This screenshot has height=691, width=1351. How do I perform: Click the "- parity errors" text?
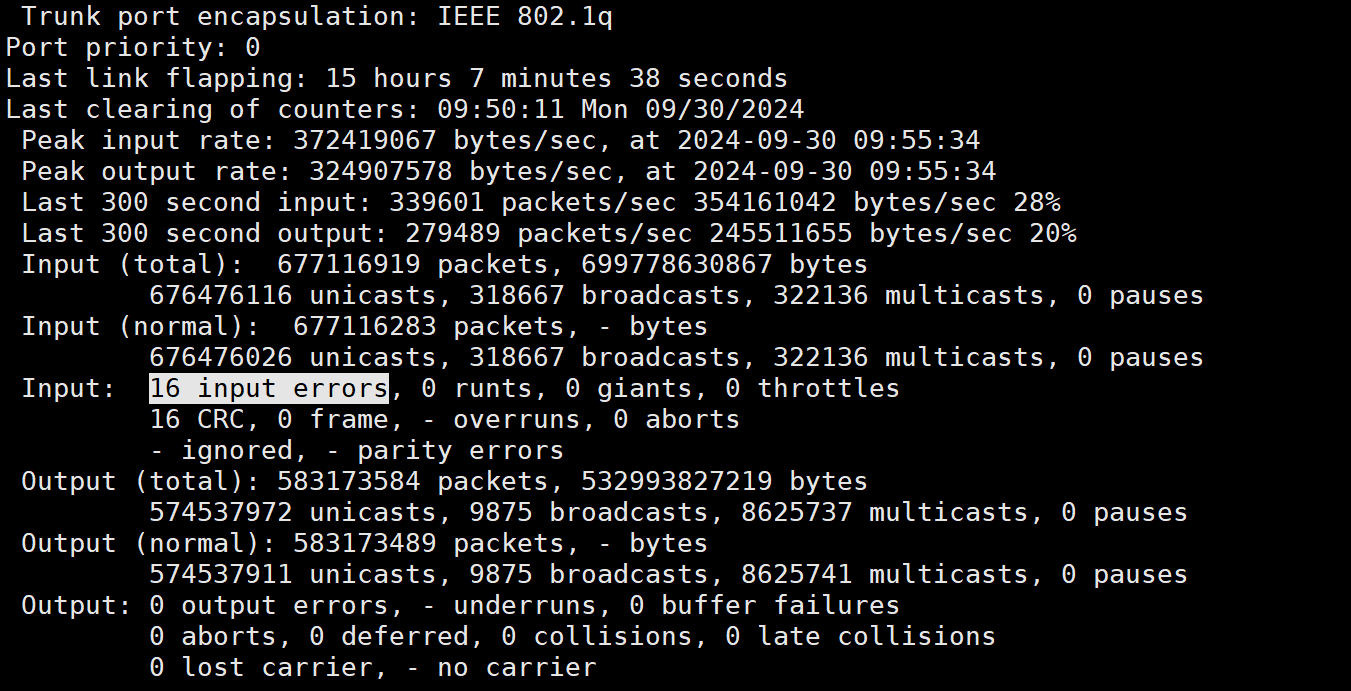[x=444, y=450]
